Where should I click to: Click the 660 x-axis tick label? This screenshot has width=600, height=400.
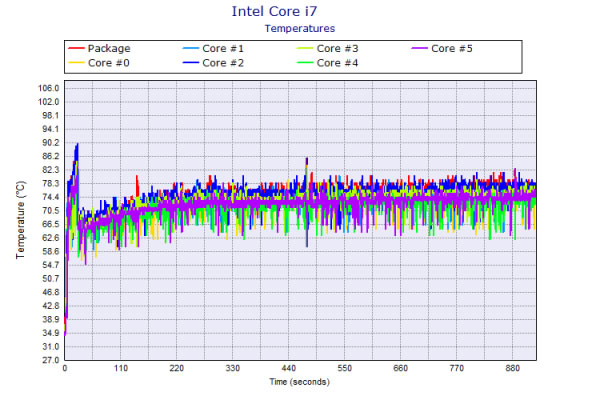coord(400,368)
